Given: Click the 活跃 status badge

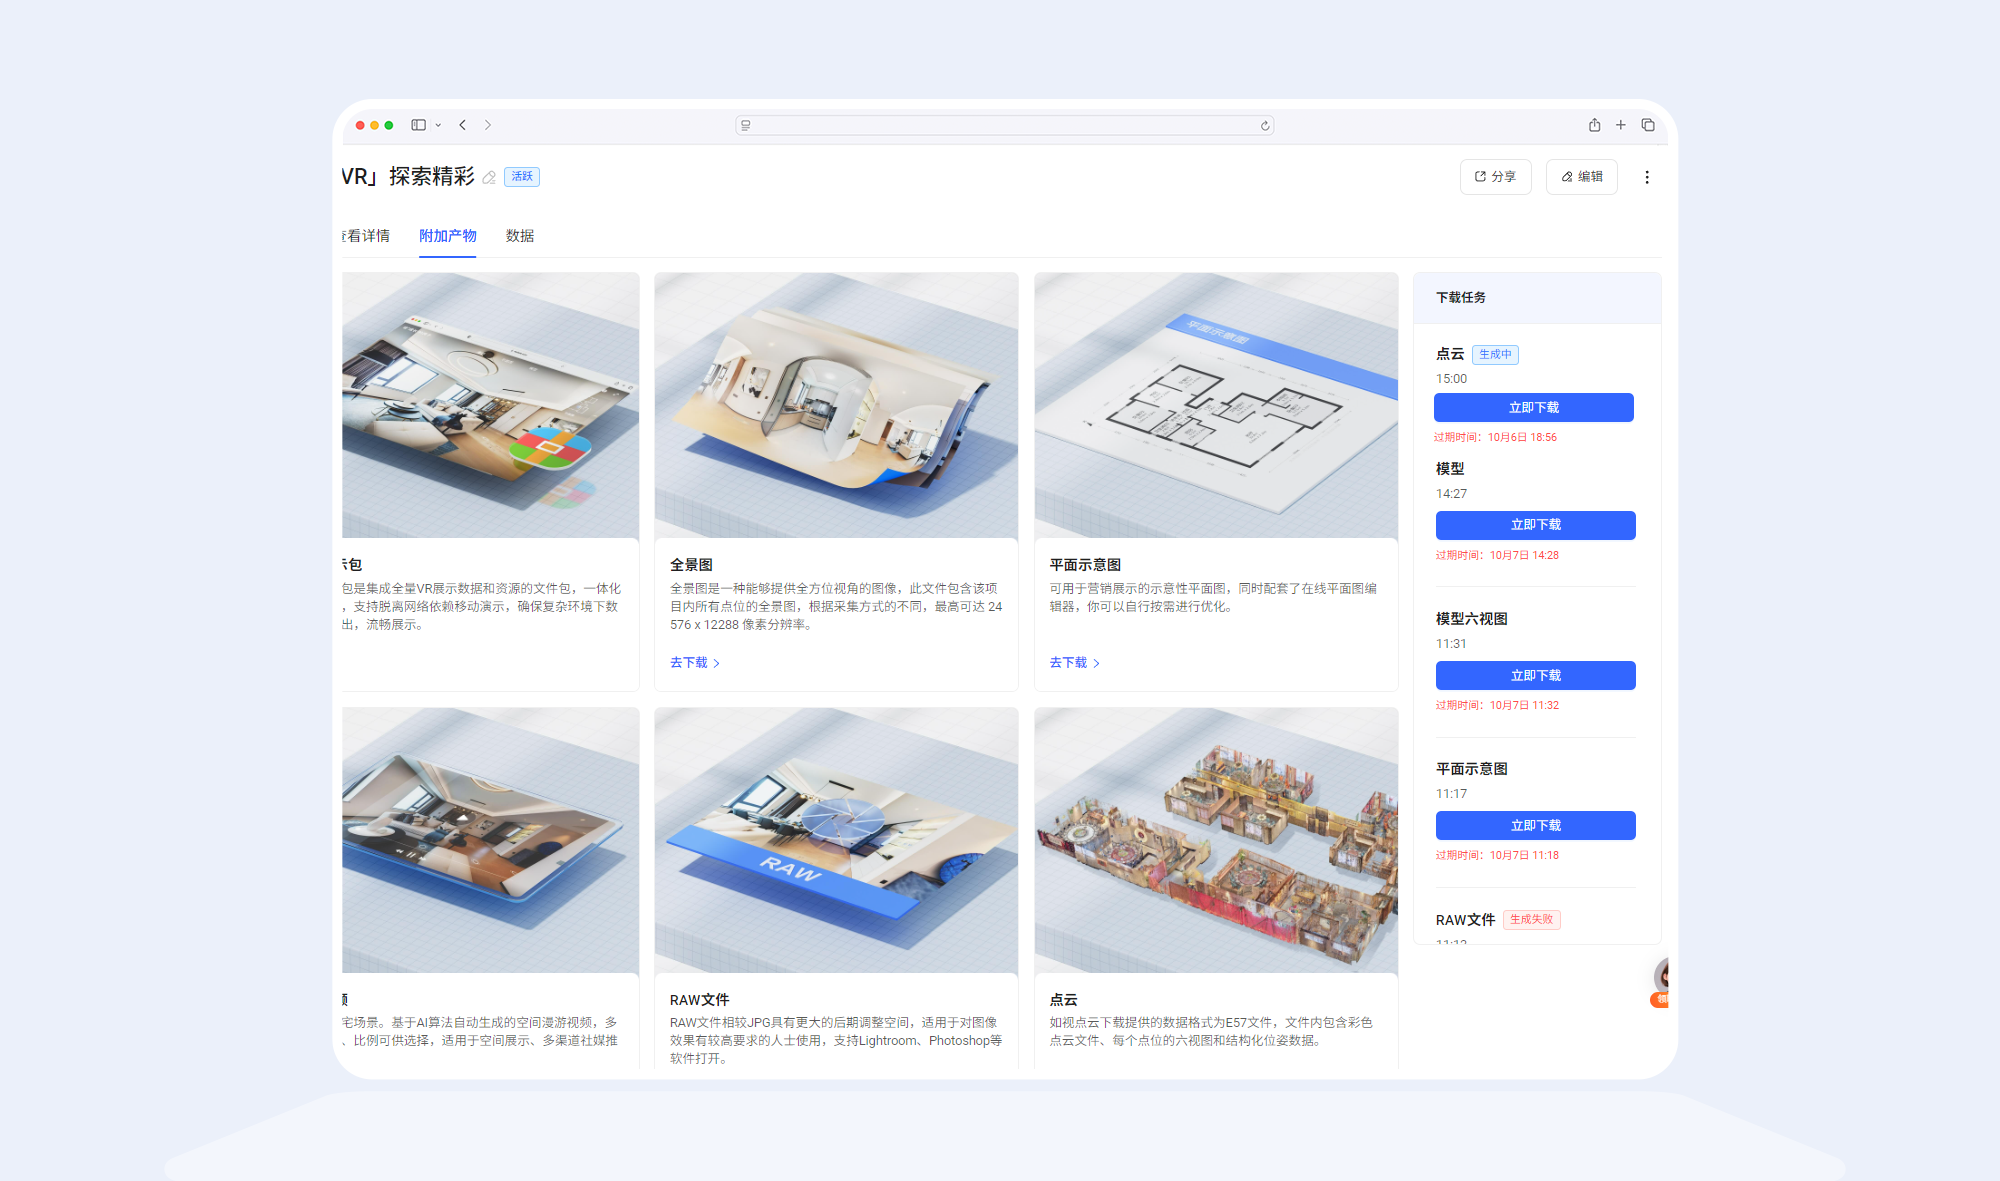Looking at the screenshot, I should click(522, 177).
